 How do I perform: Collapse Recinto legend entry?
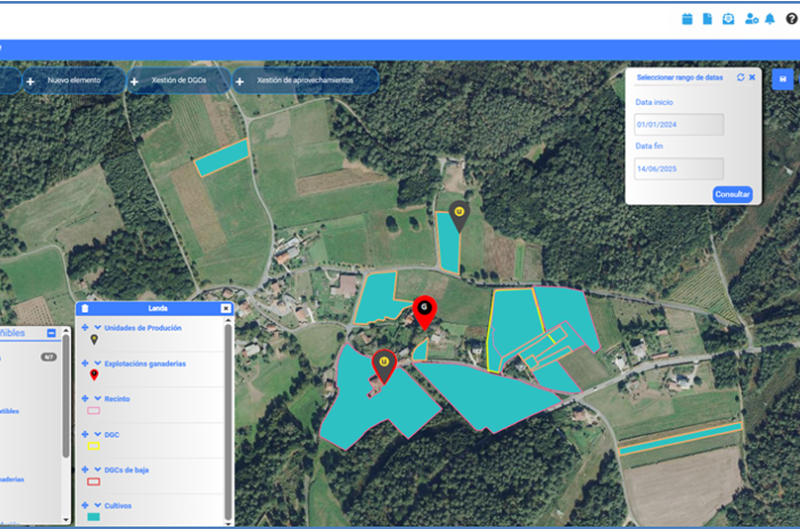[97, 398]
